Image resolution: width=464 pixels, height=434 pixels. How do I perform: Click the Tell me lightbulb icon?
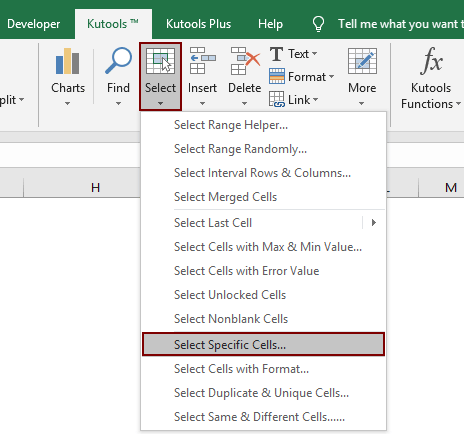click(318, 24)
